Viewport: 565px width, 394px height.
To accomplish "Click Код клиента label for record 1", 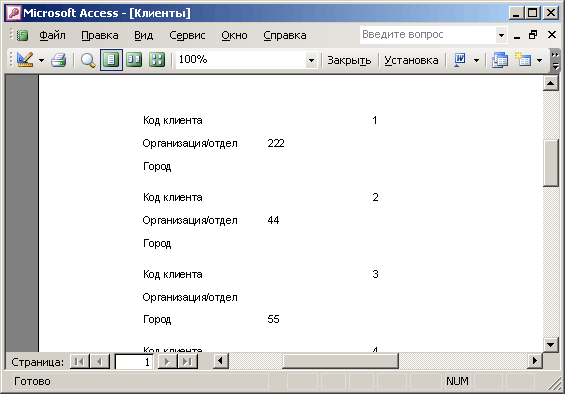I will pyautogui.click(x=173, y=120).
